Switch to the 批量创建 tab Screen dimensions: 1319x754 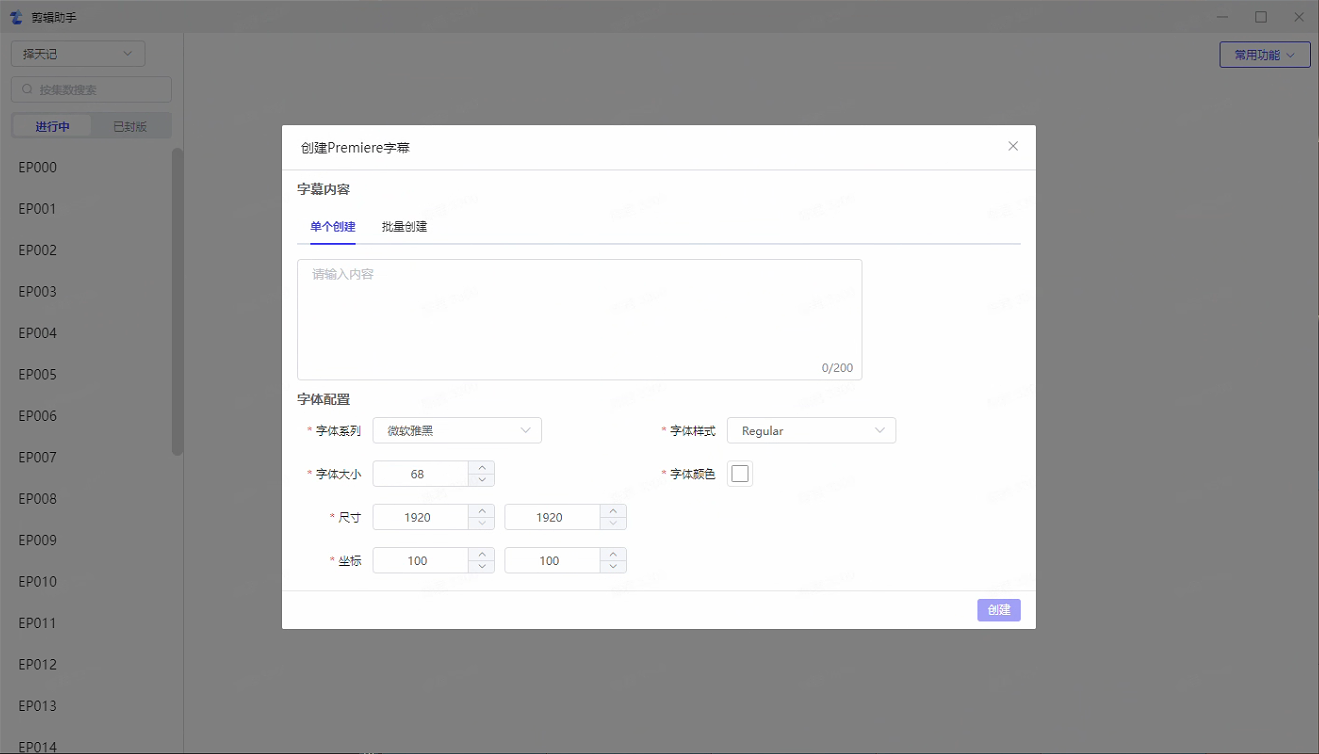404,227
